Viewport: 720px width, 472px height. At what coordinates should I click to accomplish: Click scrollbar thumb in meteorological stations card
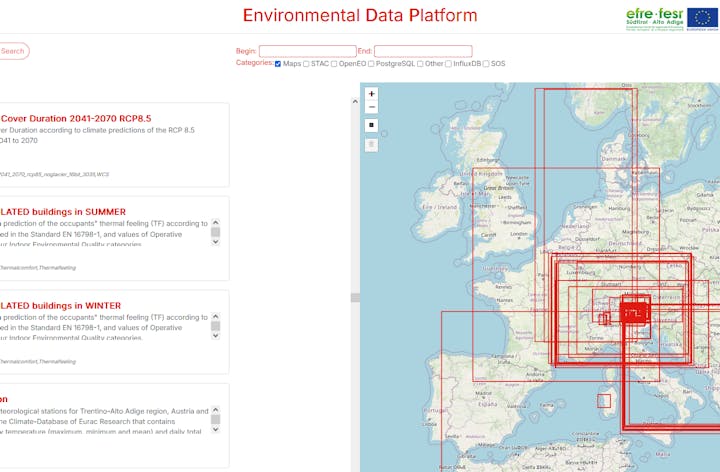[x=215, y=420]
